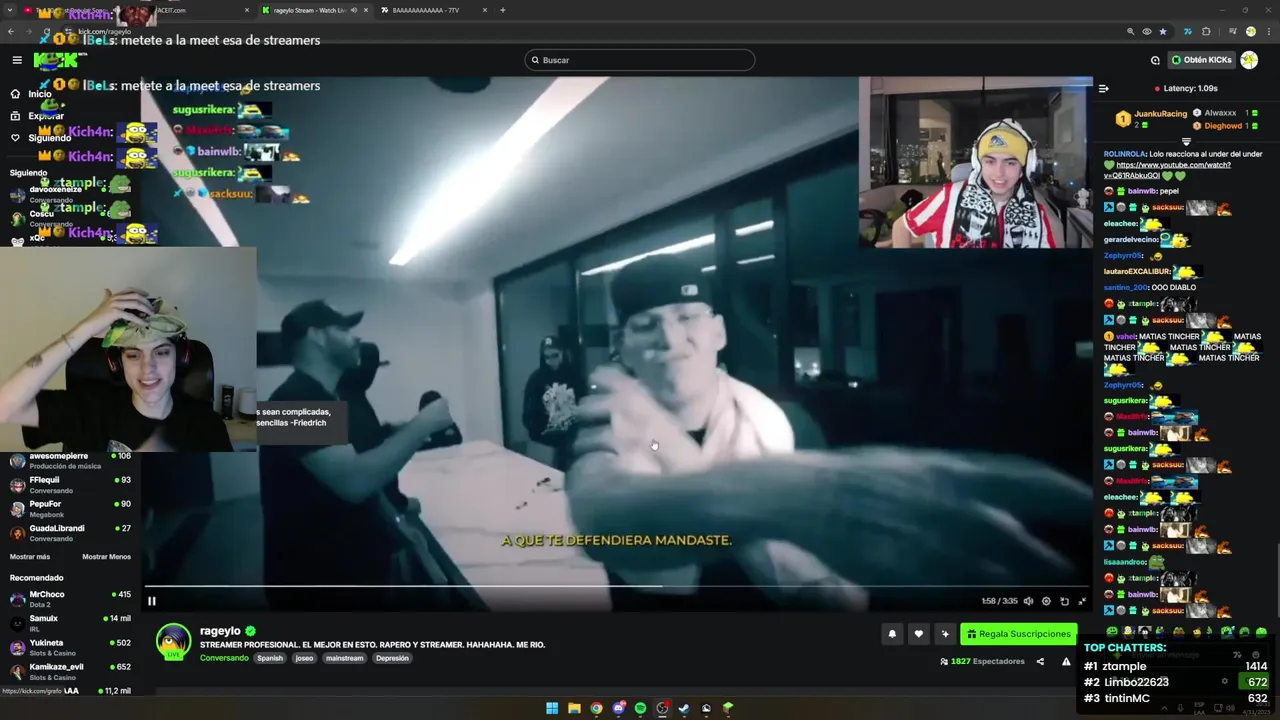Viewport: 1280px width, 720px height.
Task: Click the rageylo channel avatar
Action: (173, 642)
